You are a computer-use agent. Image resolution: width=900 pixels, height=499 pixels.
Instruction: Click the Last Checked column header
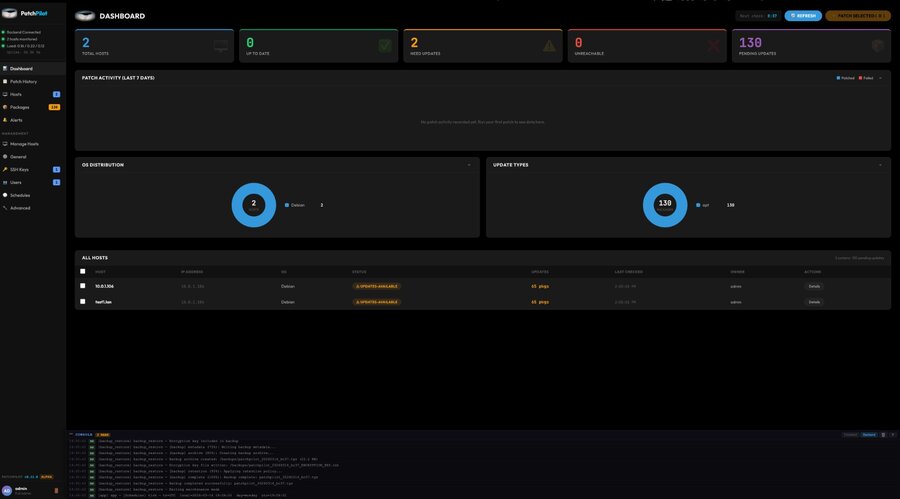[629, 272]
